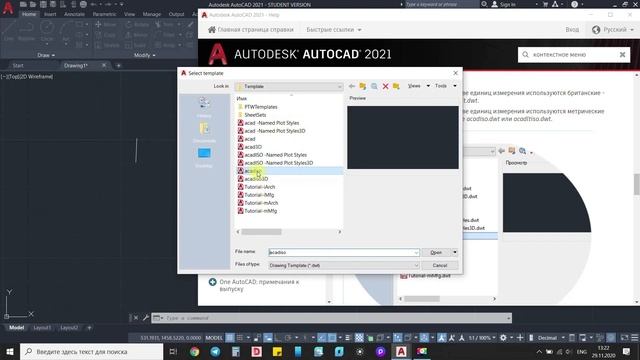Click the Windows taskbar search box
The image size is (640, 360).
(x=92, y=351)
